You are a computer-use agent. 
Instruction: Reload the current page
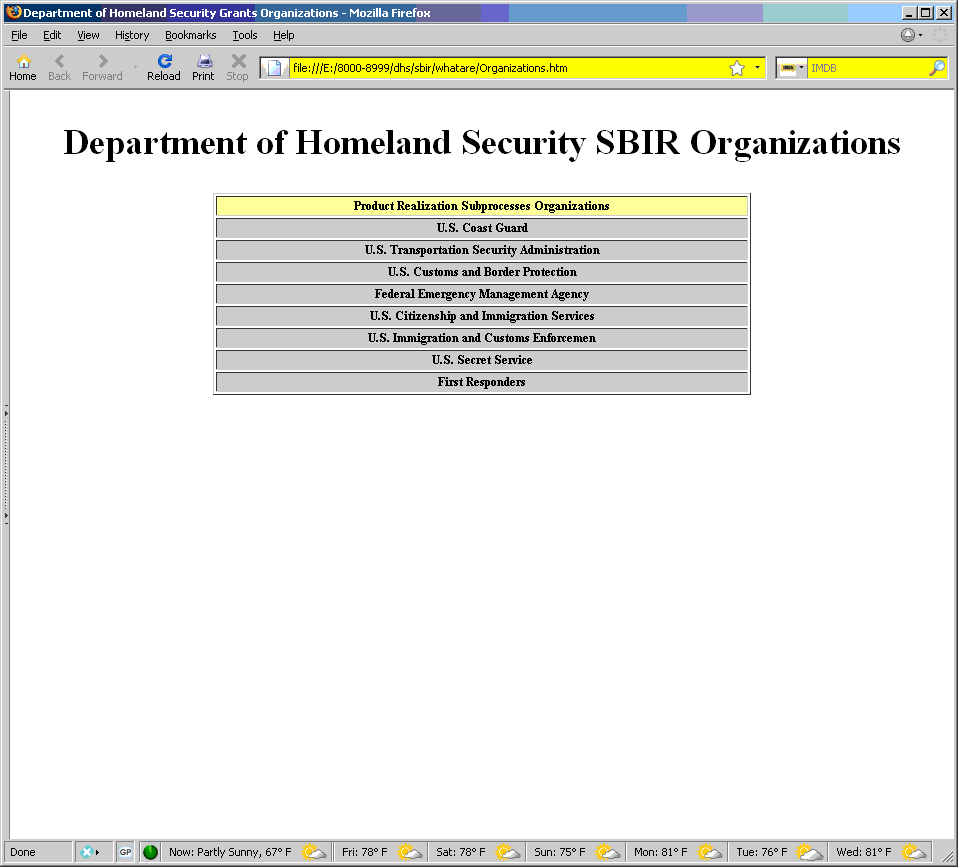click(x=164, y=67)
